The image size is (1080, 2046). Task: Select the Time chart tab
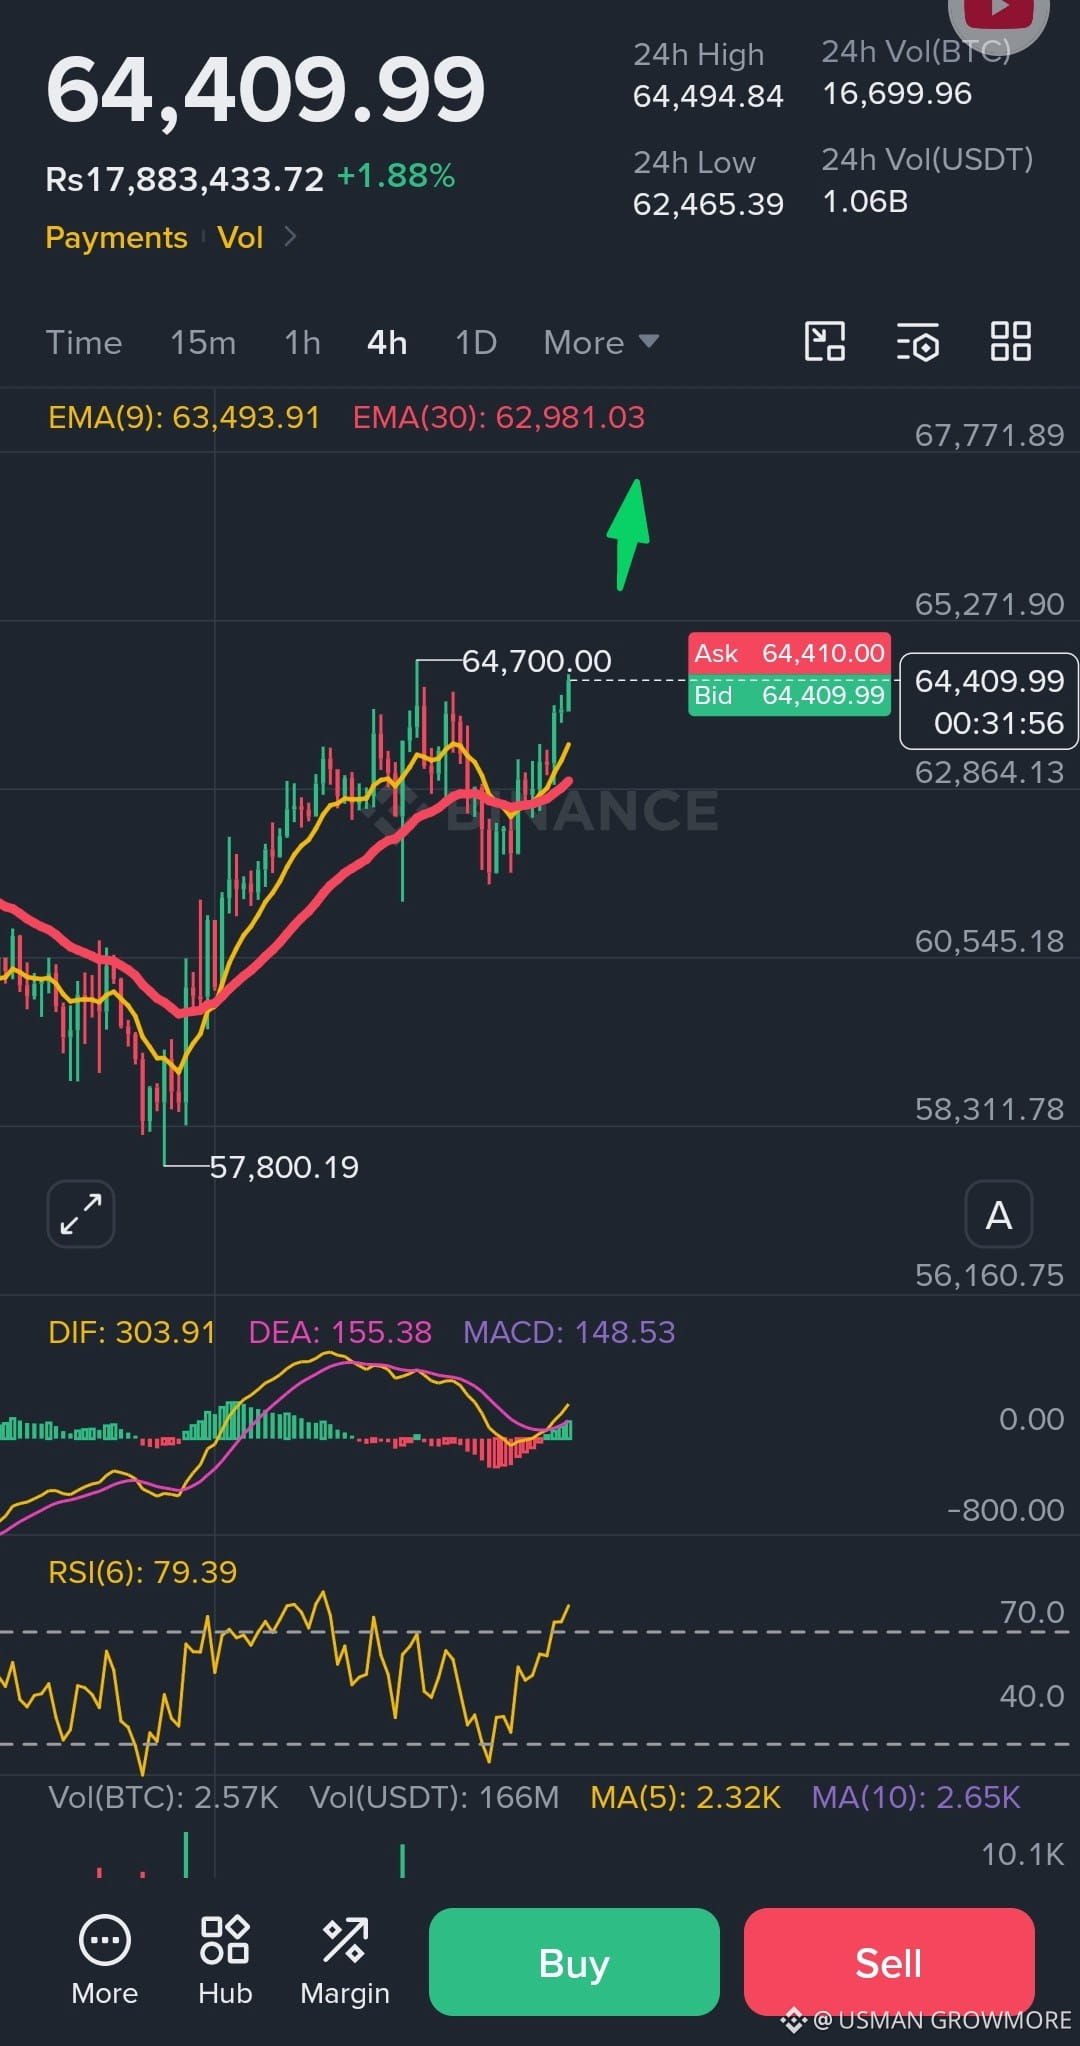point(84,343)
